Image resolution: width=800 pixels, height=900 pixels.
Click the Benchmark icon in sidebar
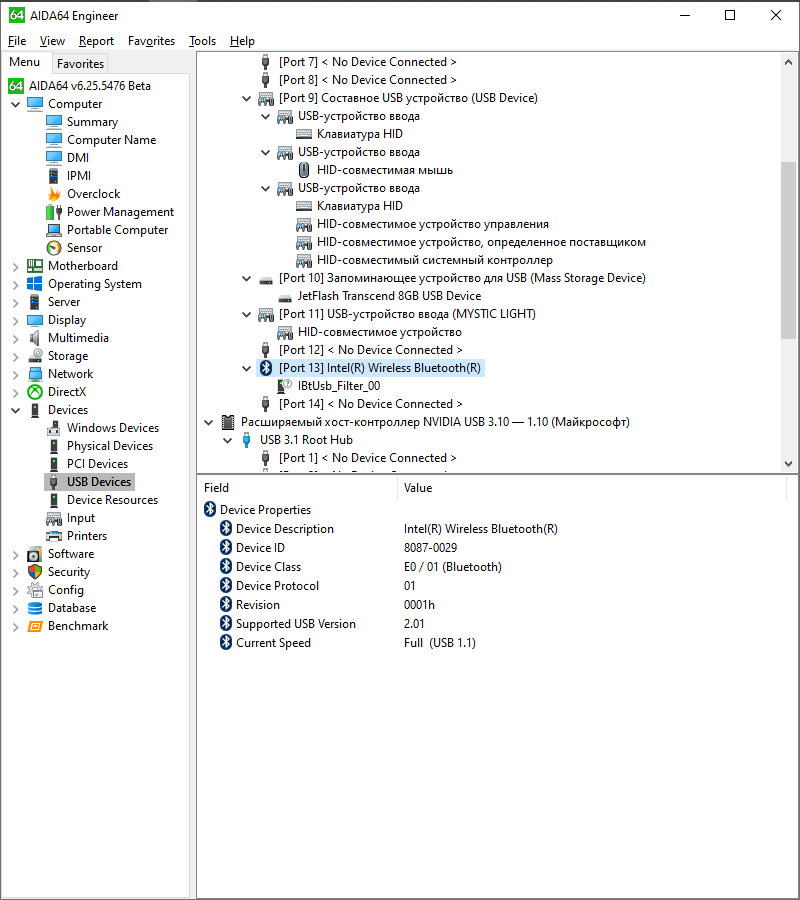(x=35, y=626)
